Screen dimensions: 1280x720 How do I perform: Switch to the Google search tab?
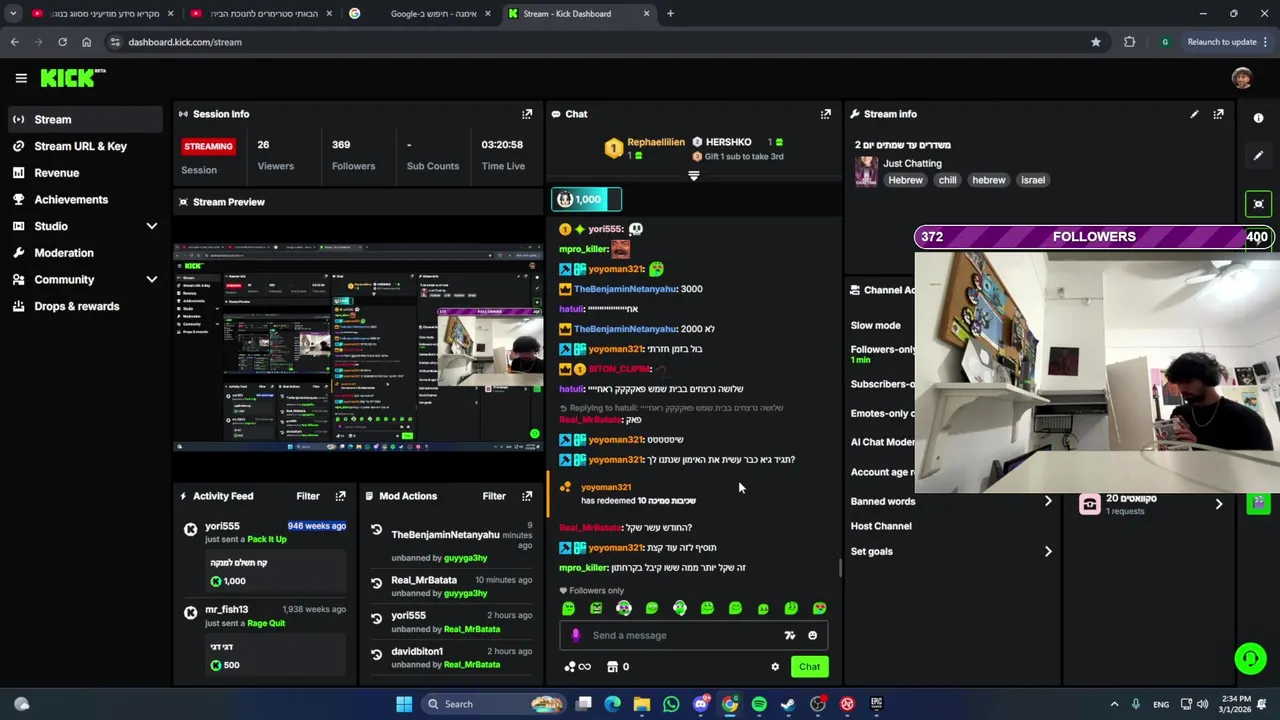[x=418, y=14]
